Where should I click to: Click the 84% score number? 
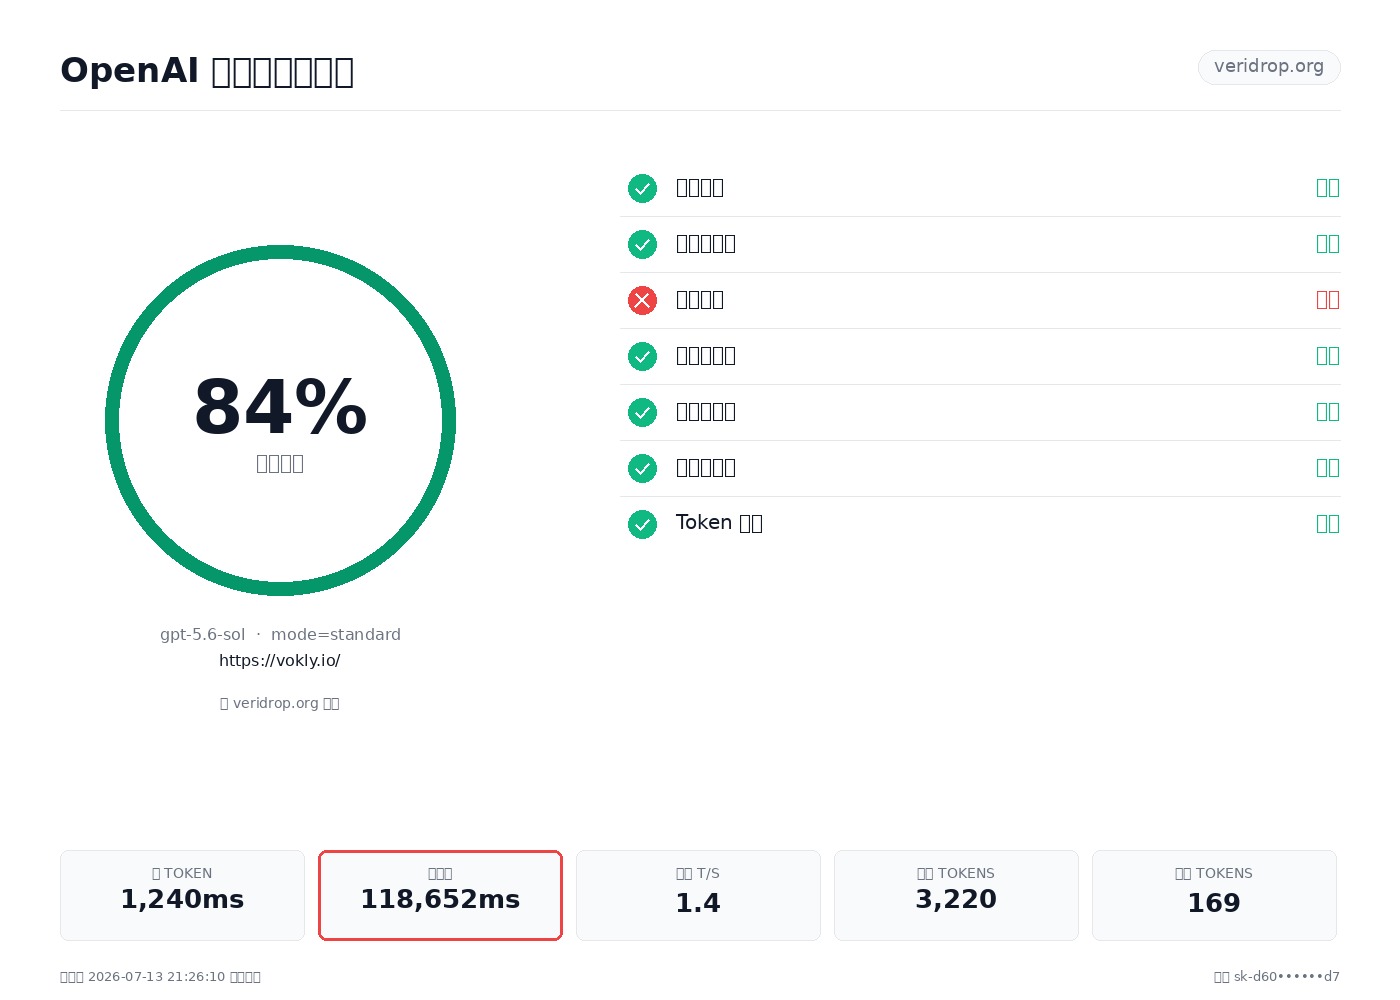[280, 408]
